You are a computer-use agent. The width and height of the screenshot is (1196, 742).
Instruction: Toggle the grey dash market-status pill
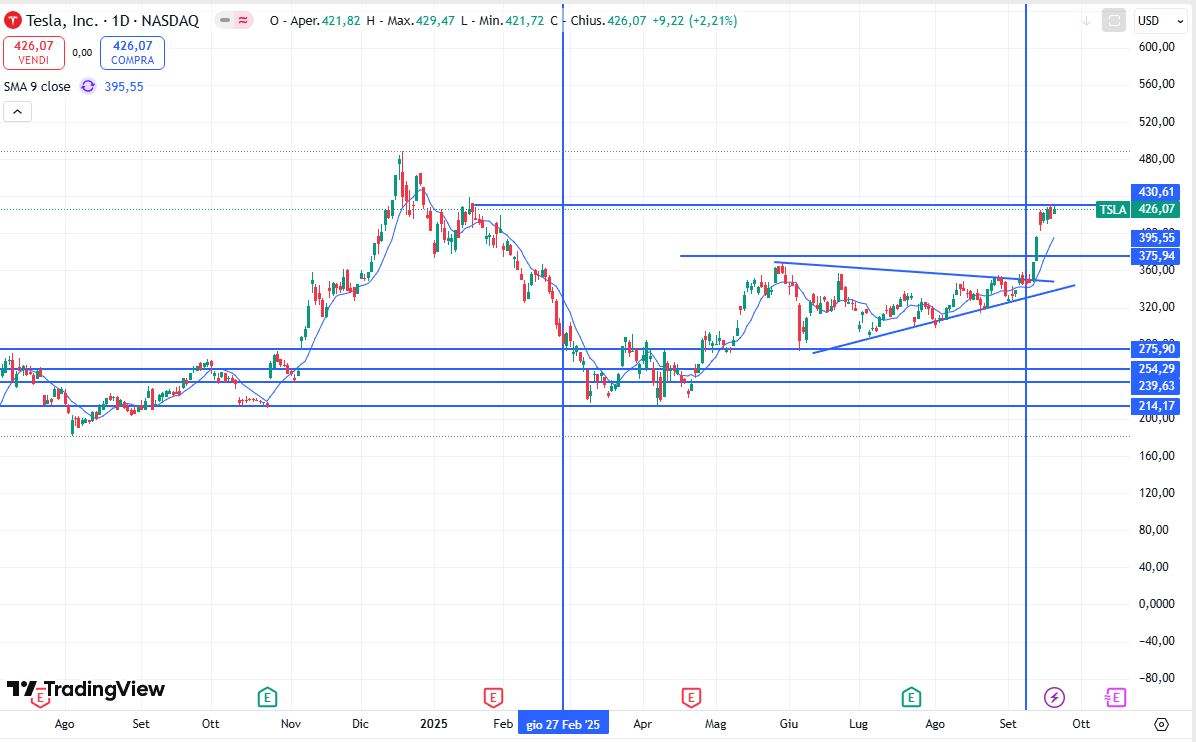(x=225, y=21)
